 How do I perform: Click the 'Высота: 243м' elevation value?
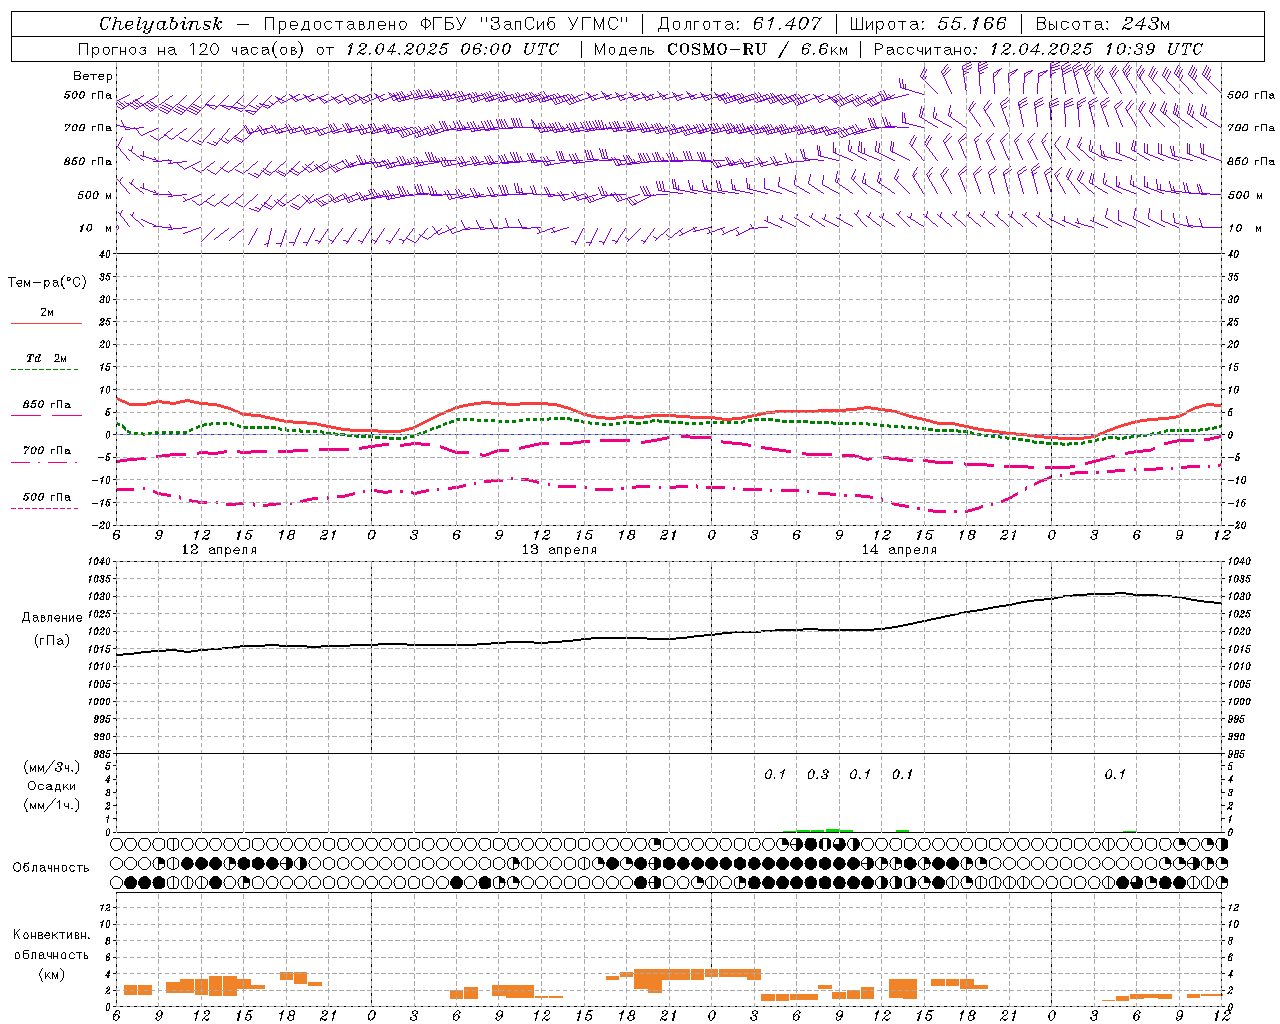click(x=1103, y=24)
